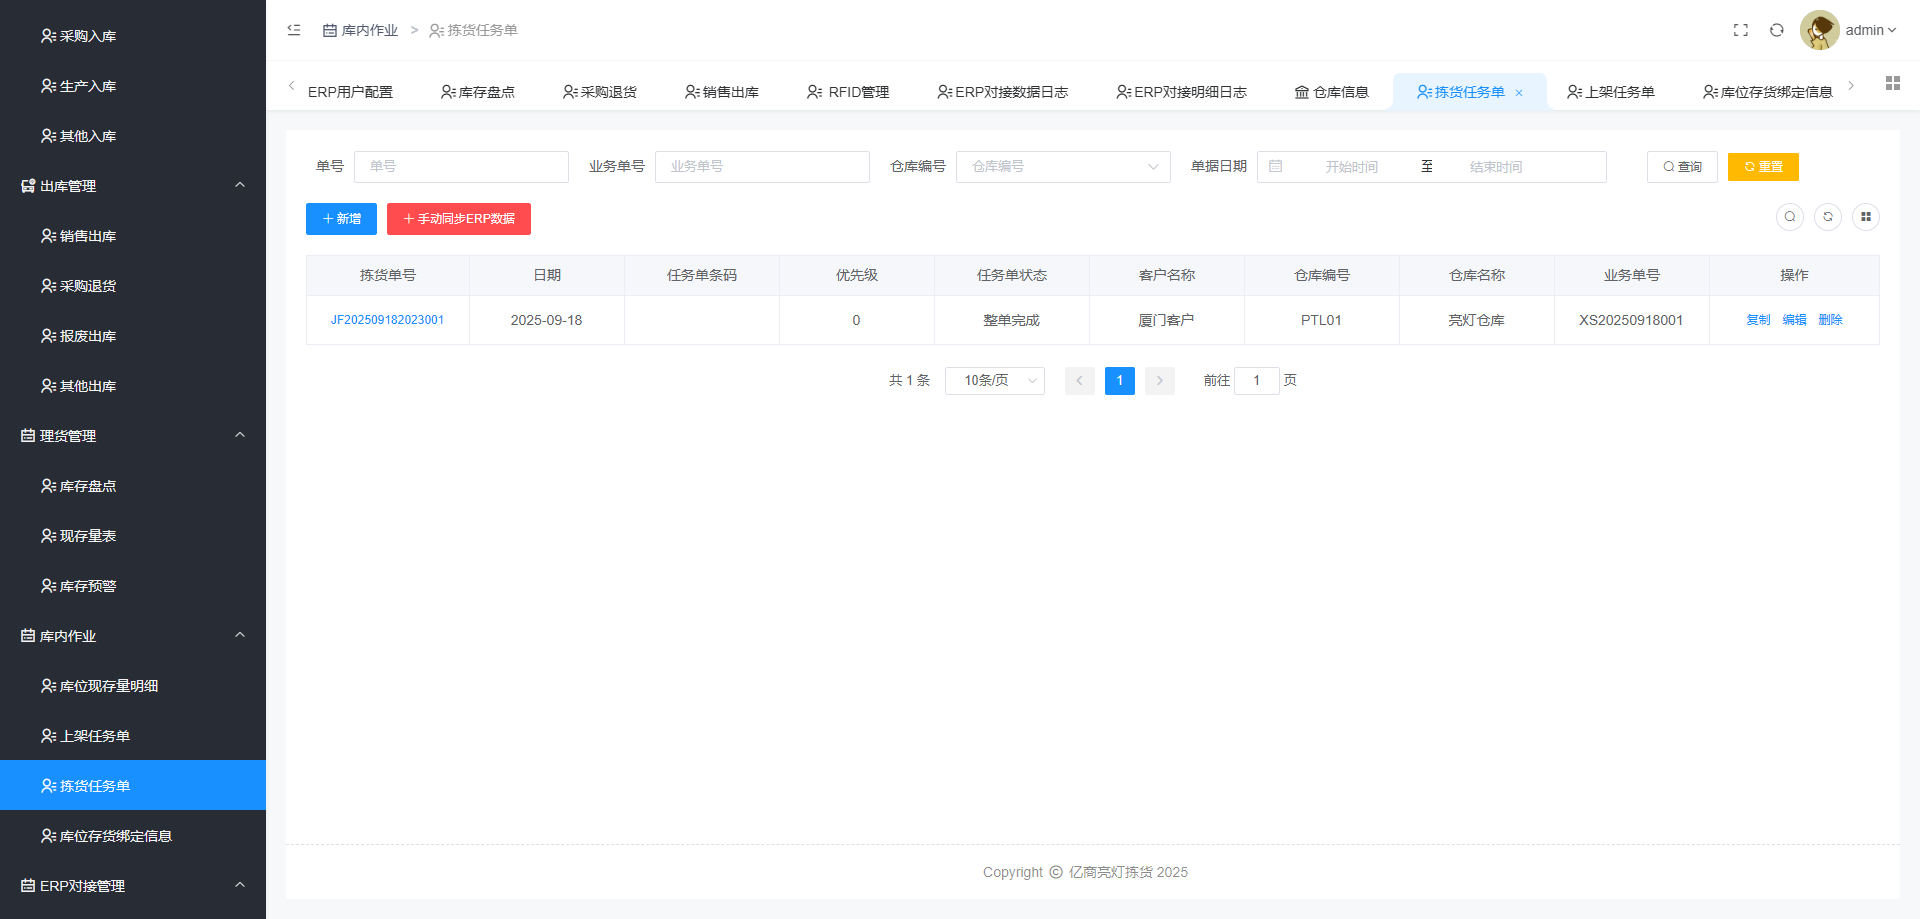The image size is (1920, 919).
Task: Click the refresh icon beside the admin avatar
Action: 1776,30
